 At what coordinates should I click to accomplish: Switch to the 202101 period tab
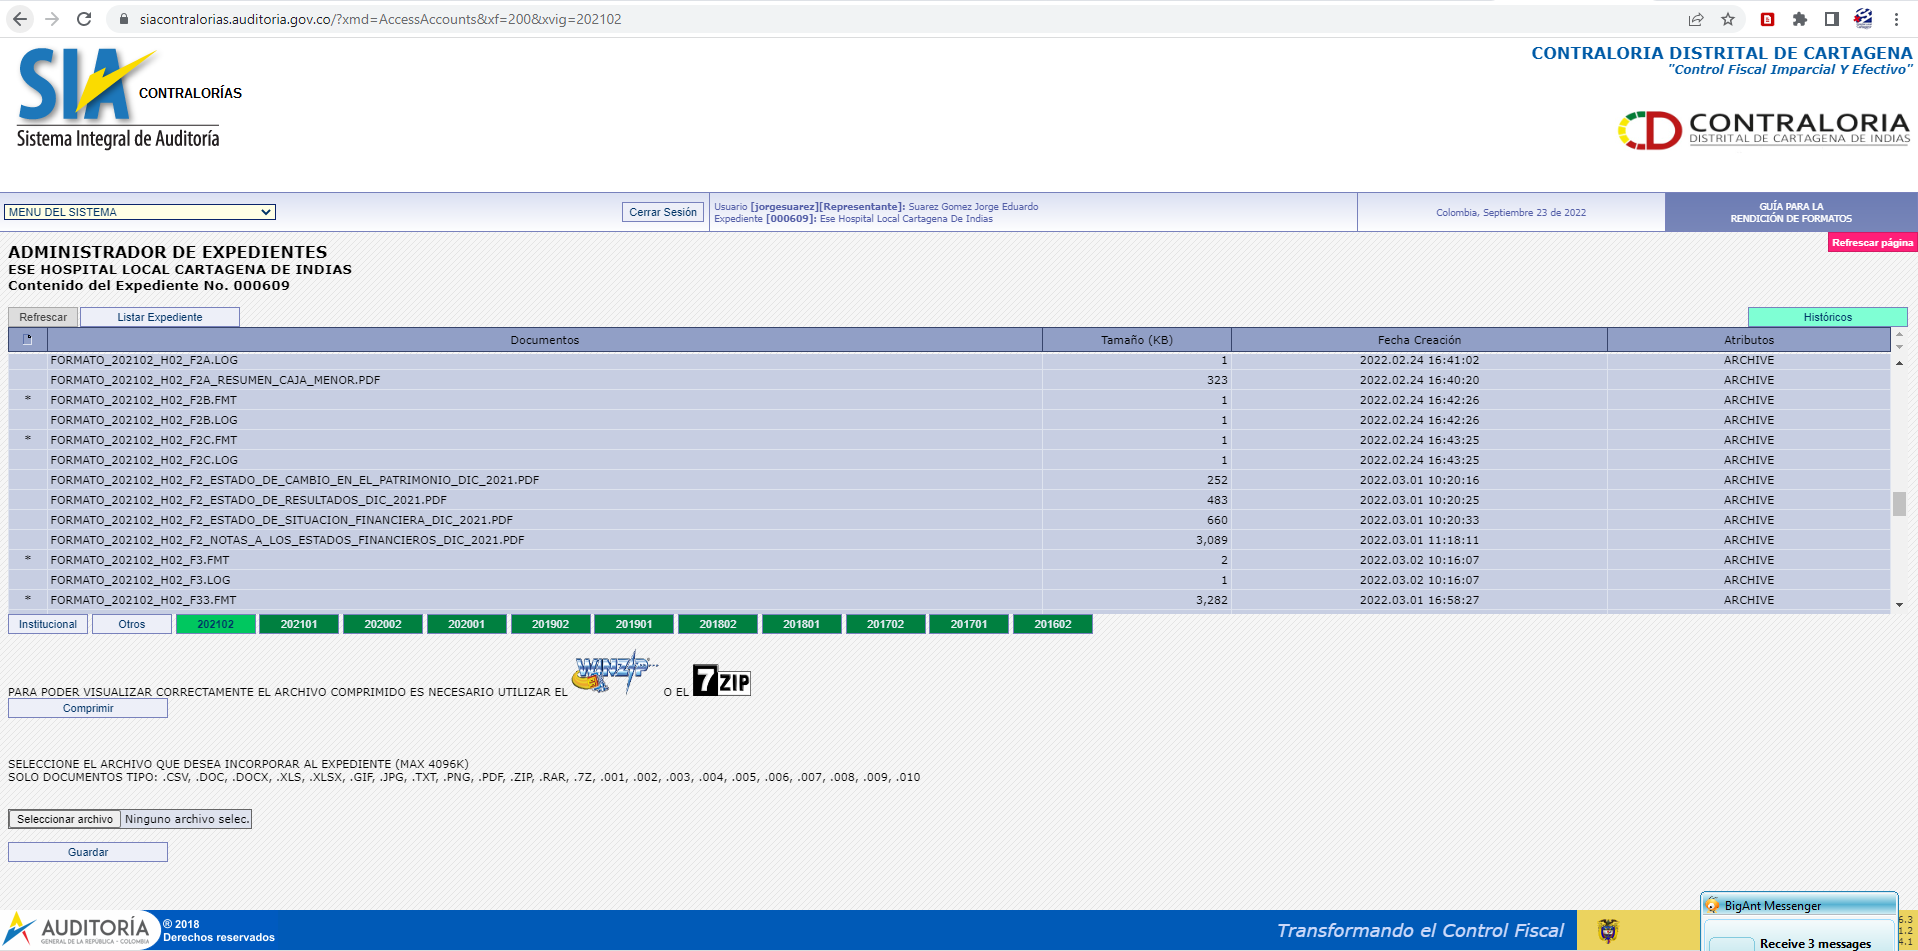(x=299, y=624)
